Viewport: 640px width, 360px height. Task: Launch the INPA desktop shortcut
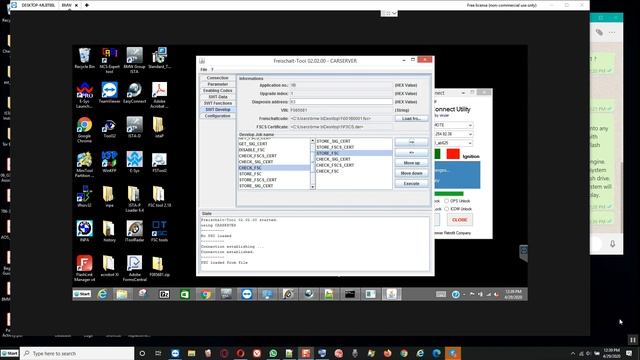click(84, 231)
